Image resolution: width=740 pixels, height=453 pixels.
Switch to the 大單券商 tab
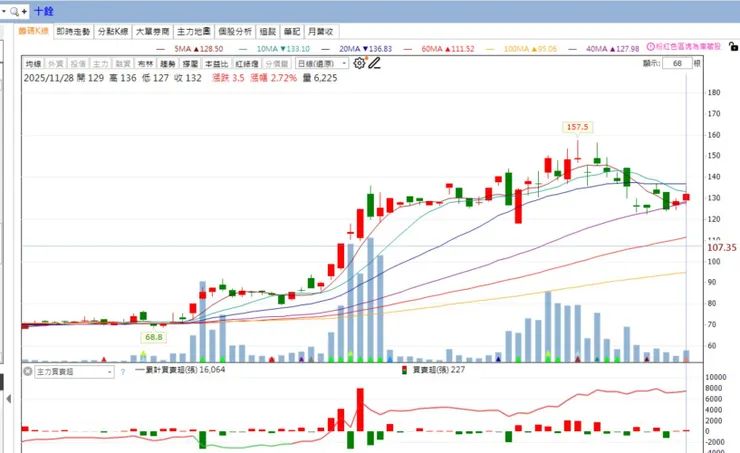point(152,32)
